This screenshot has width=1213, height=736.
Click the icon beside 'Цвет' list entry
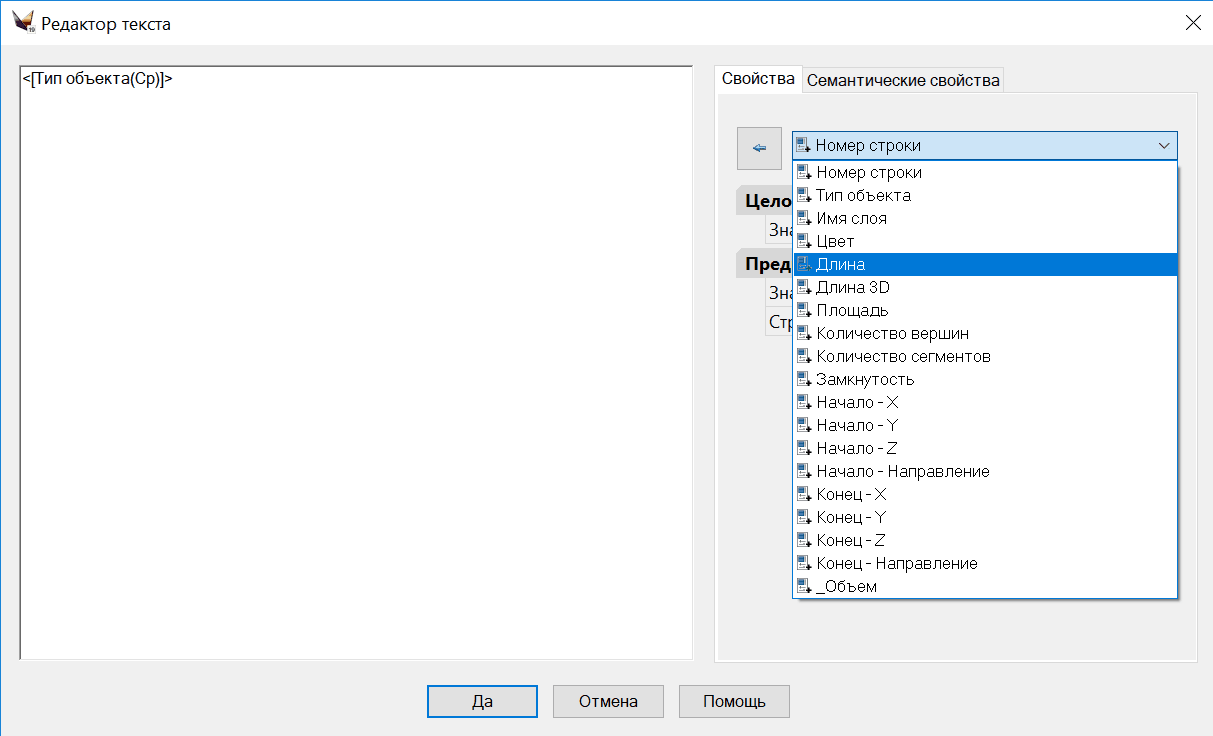[803, 242]
